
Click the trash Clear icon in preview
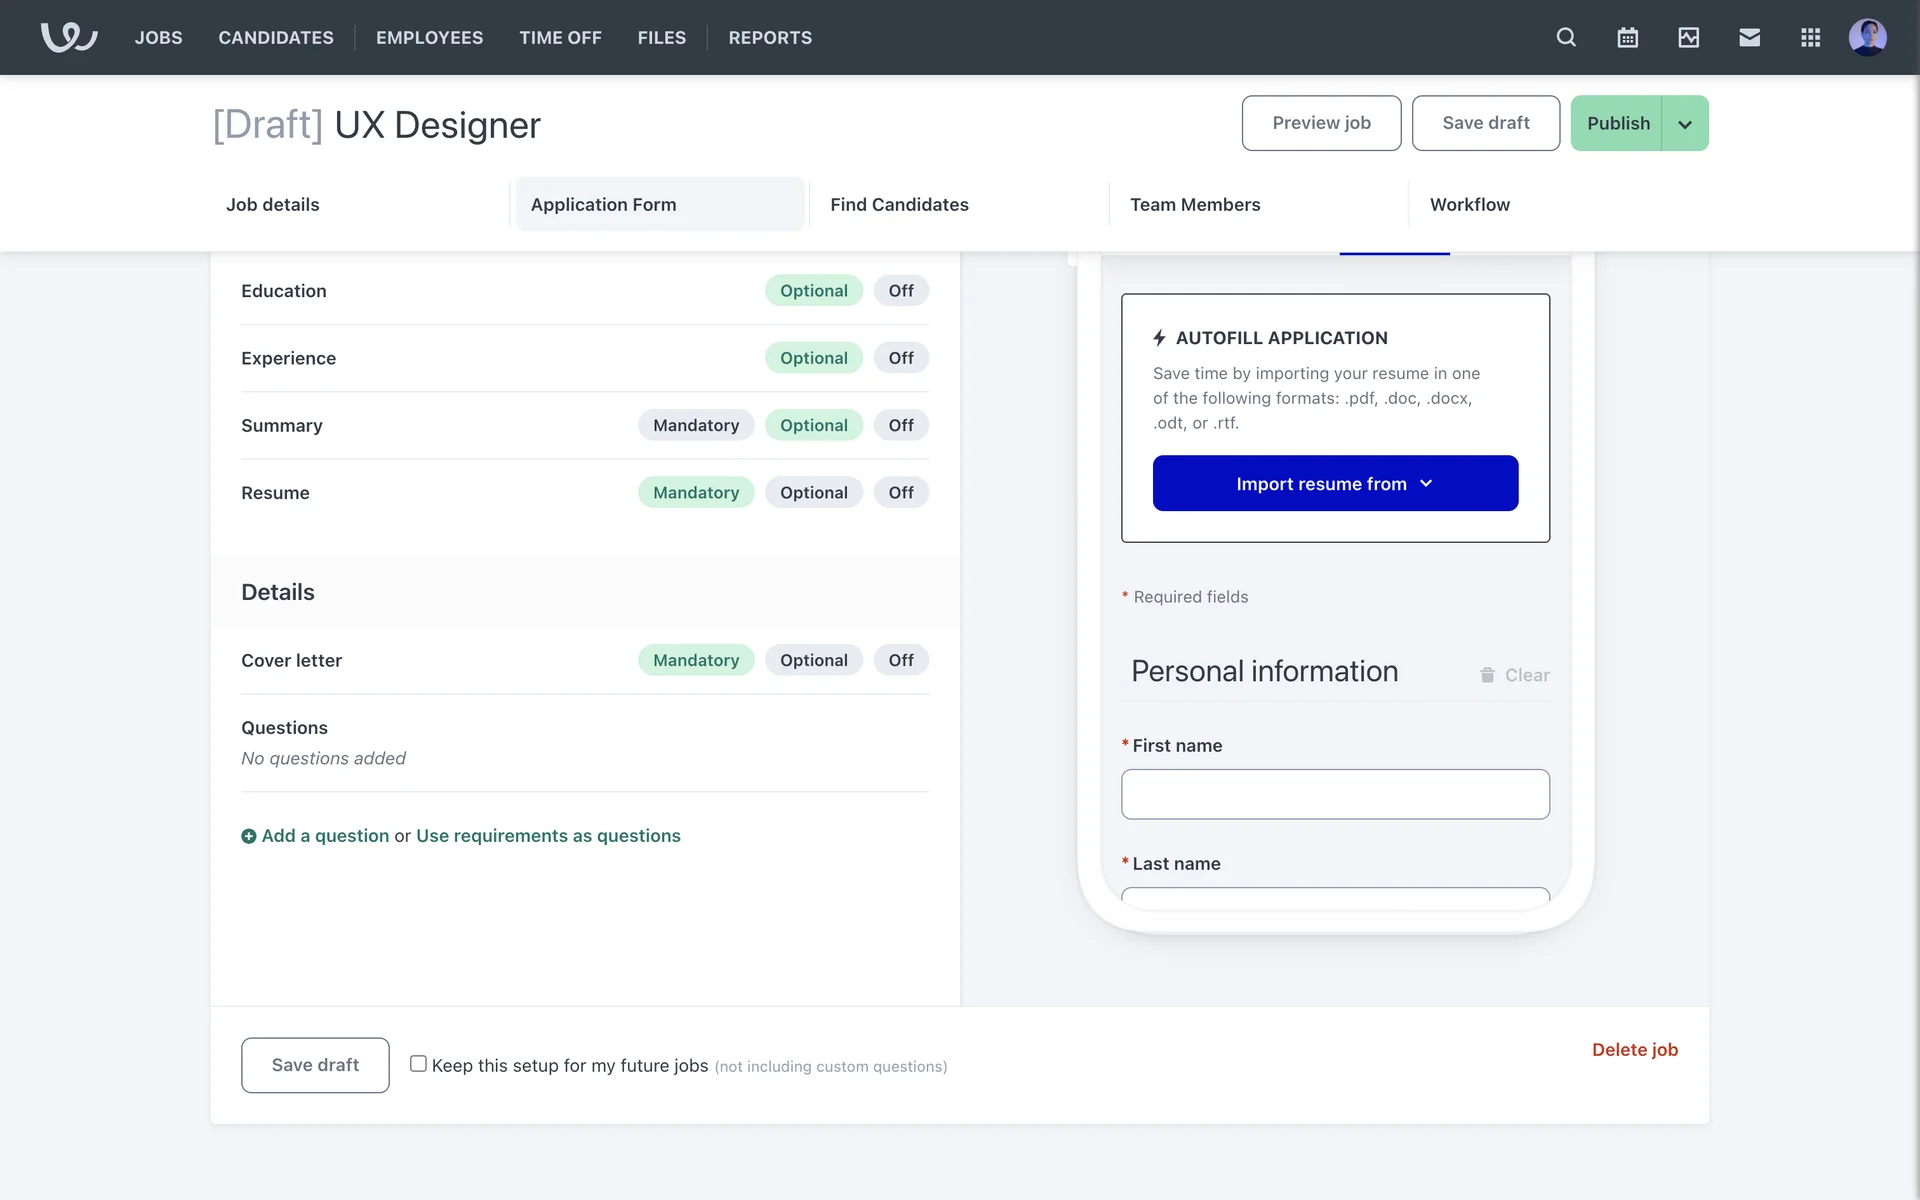pyautogui.click(x=1487, y=675)
